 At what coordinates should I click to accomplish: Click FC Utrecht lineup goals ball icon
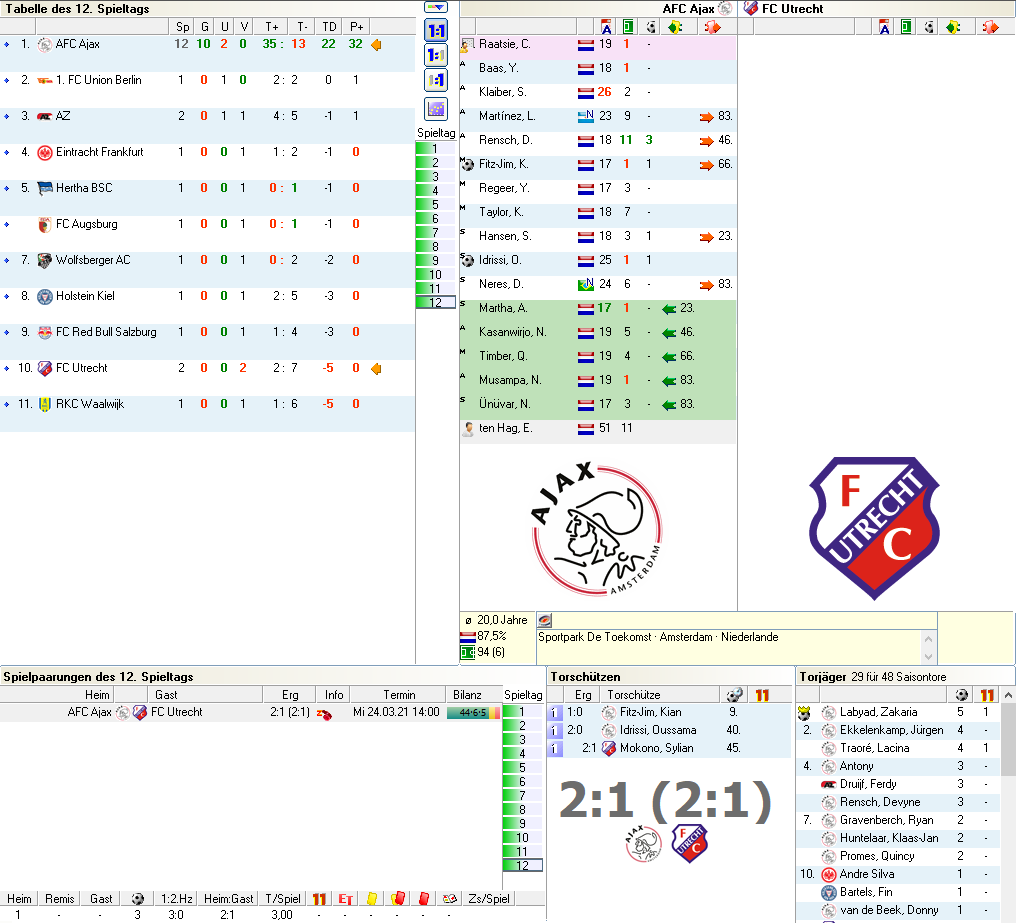coord(929,27)
